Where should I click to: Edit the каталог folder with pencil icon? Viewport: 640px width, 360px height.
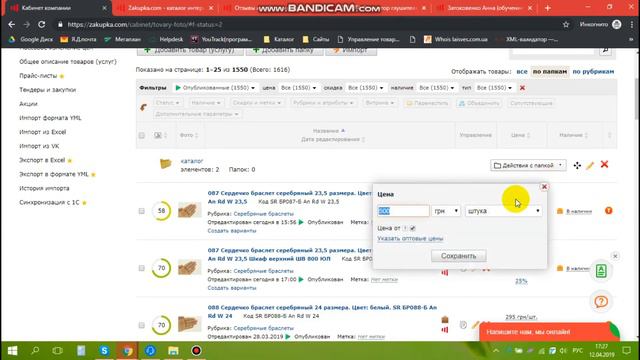tap(590, 165)
